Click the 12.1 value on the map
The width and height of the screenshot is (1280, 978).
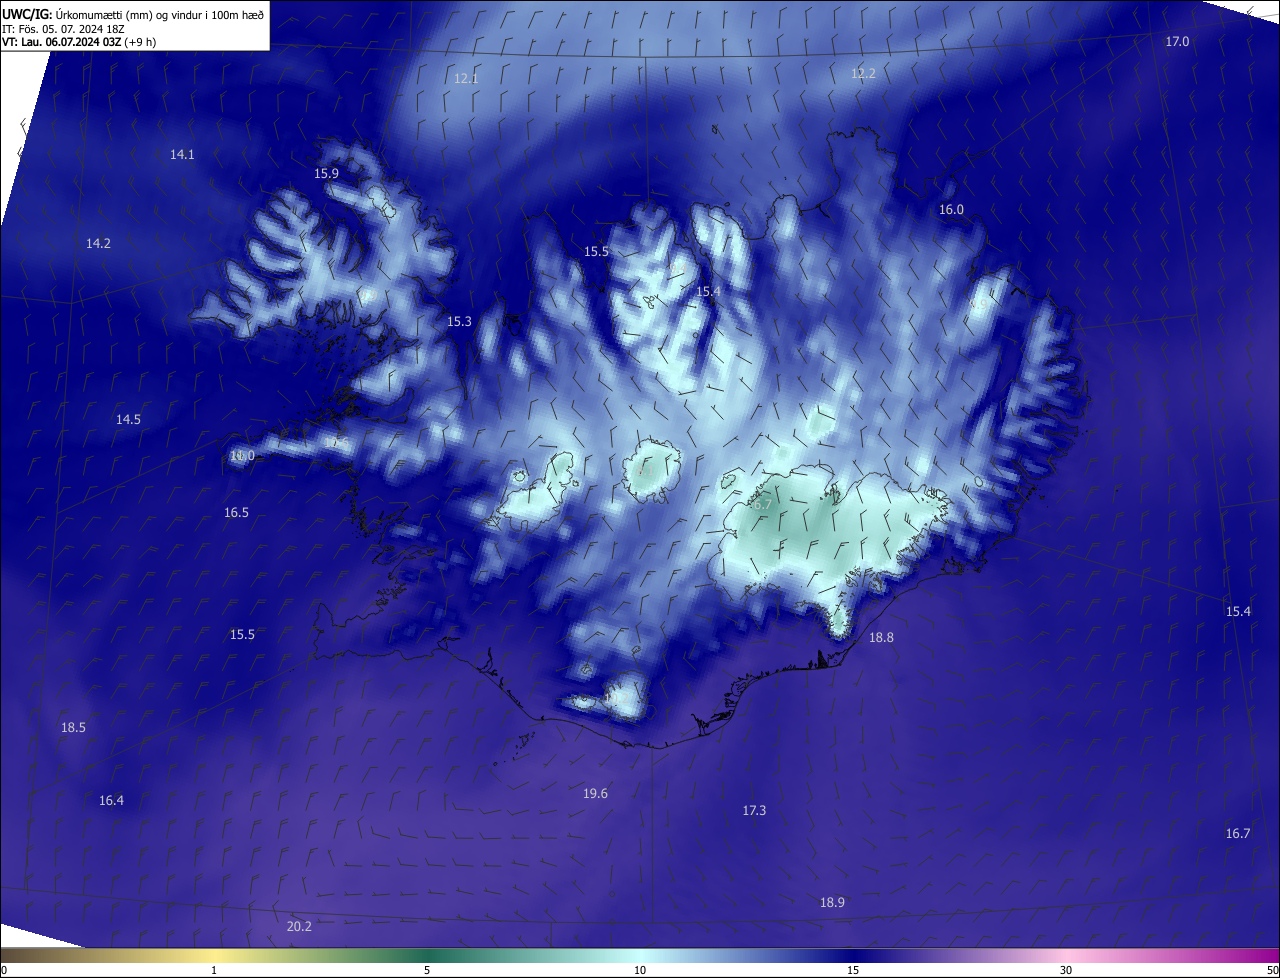pos(466,78)
